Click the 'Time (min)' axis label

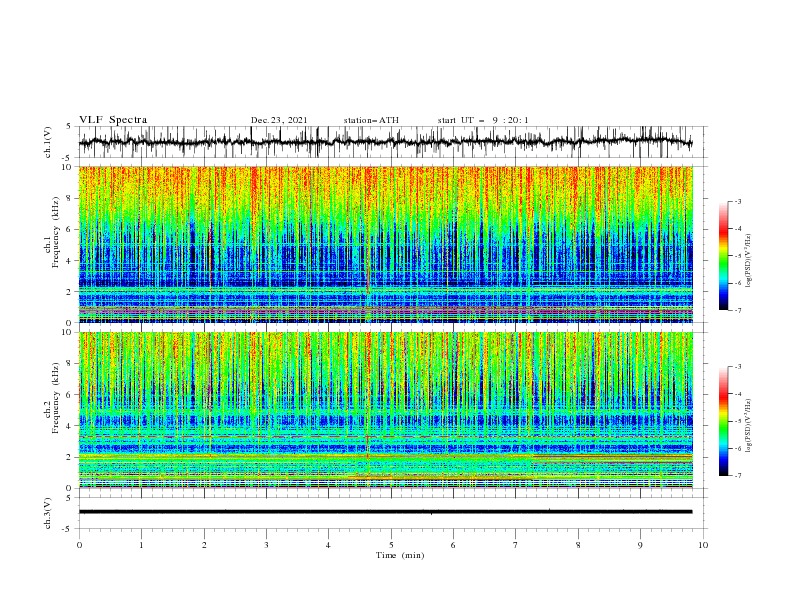tap(400, 555)
